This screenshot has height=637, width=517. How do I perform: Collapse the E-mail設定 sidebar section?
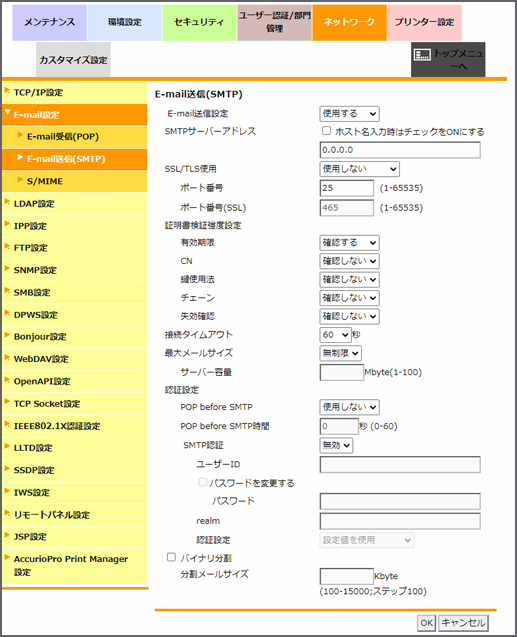pos(75,115)
